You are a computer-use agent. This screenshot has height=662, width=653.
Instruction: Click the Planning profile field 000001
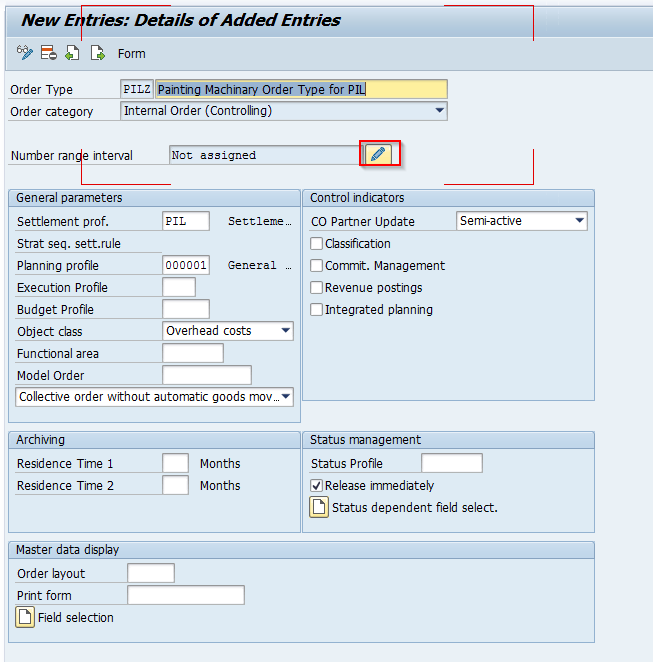pyautogui.click(x=186, y=265)
